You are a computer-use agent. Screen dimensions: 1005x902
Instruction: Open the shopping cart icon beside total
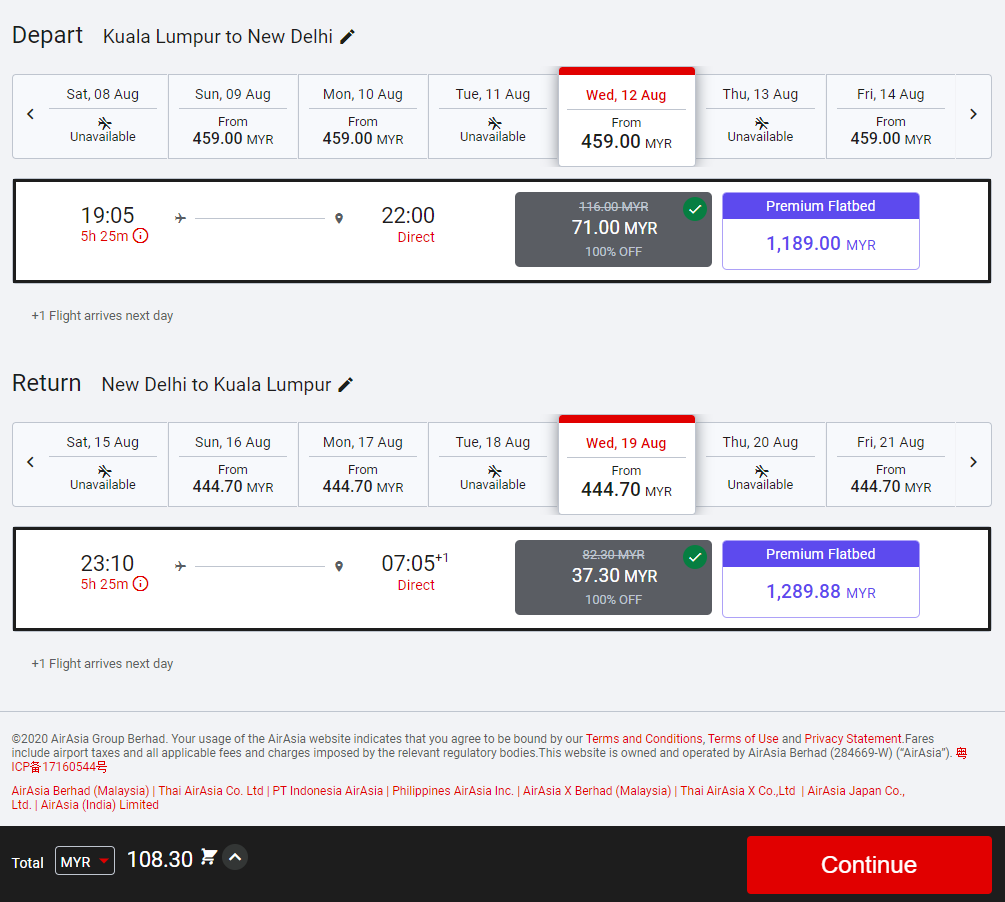point(209,857)
